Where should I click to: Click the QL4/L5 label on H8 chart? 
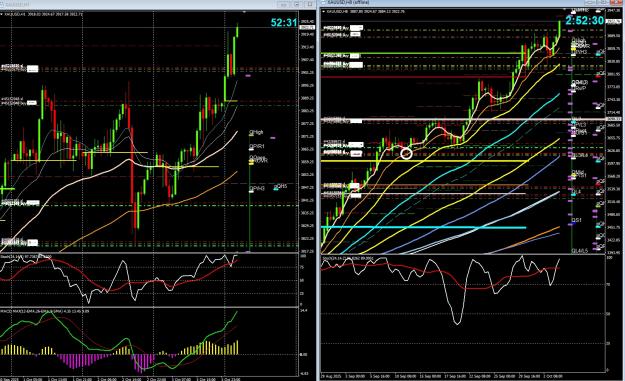point(580,251)
